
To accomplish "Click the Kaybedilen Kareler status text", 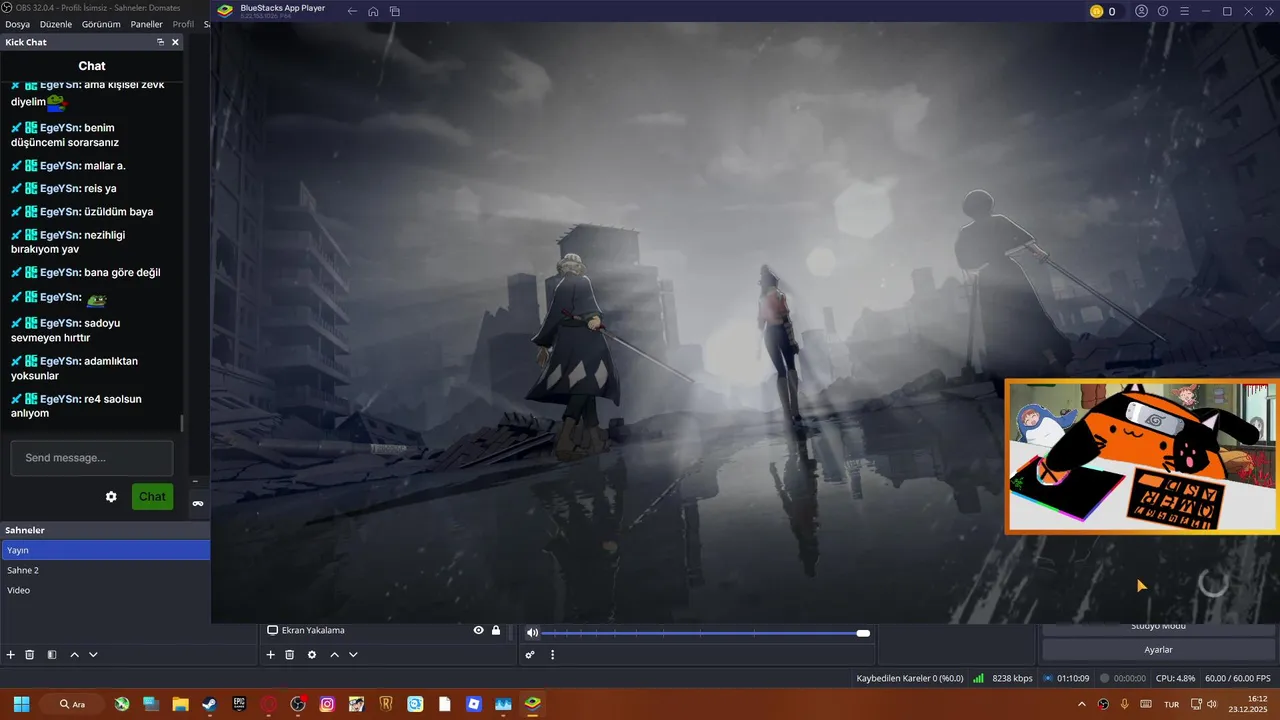I will (910, 678).
